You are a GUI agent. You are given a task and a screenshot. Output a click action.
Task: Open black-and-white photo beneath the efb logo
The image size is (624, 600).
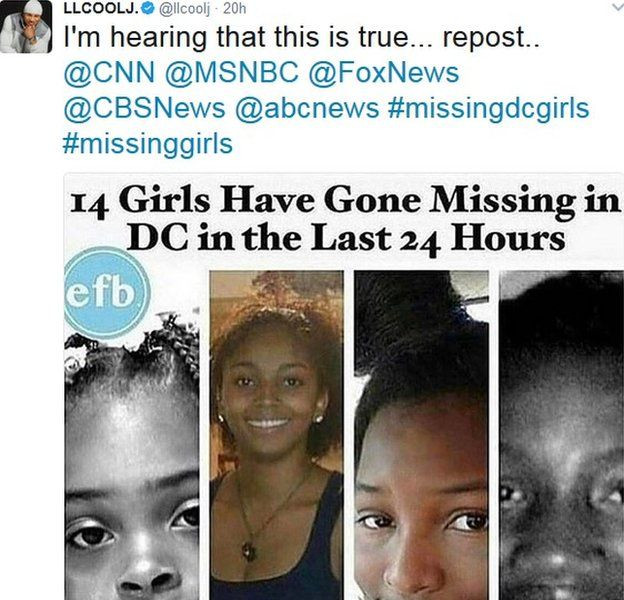(x=132, y=458)
